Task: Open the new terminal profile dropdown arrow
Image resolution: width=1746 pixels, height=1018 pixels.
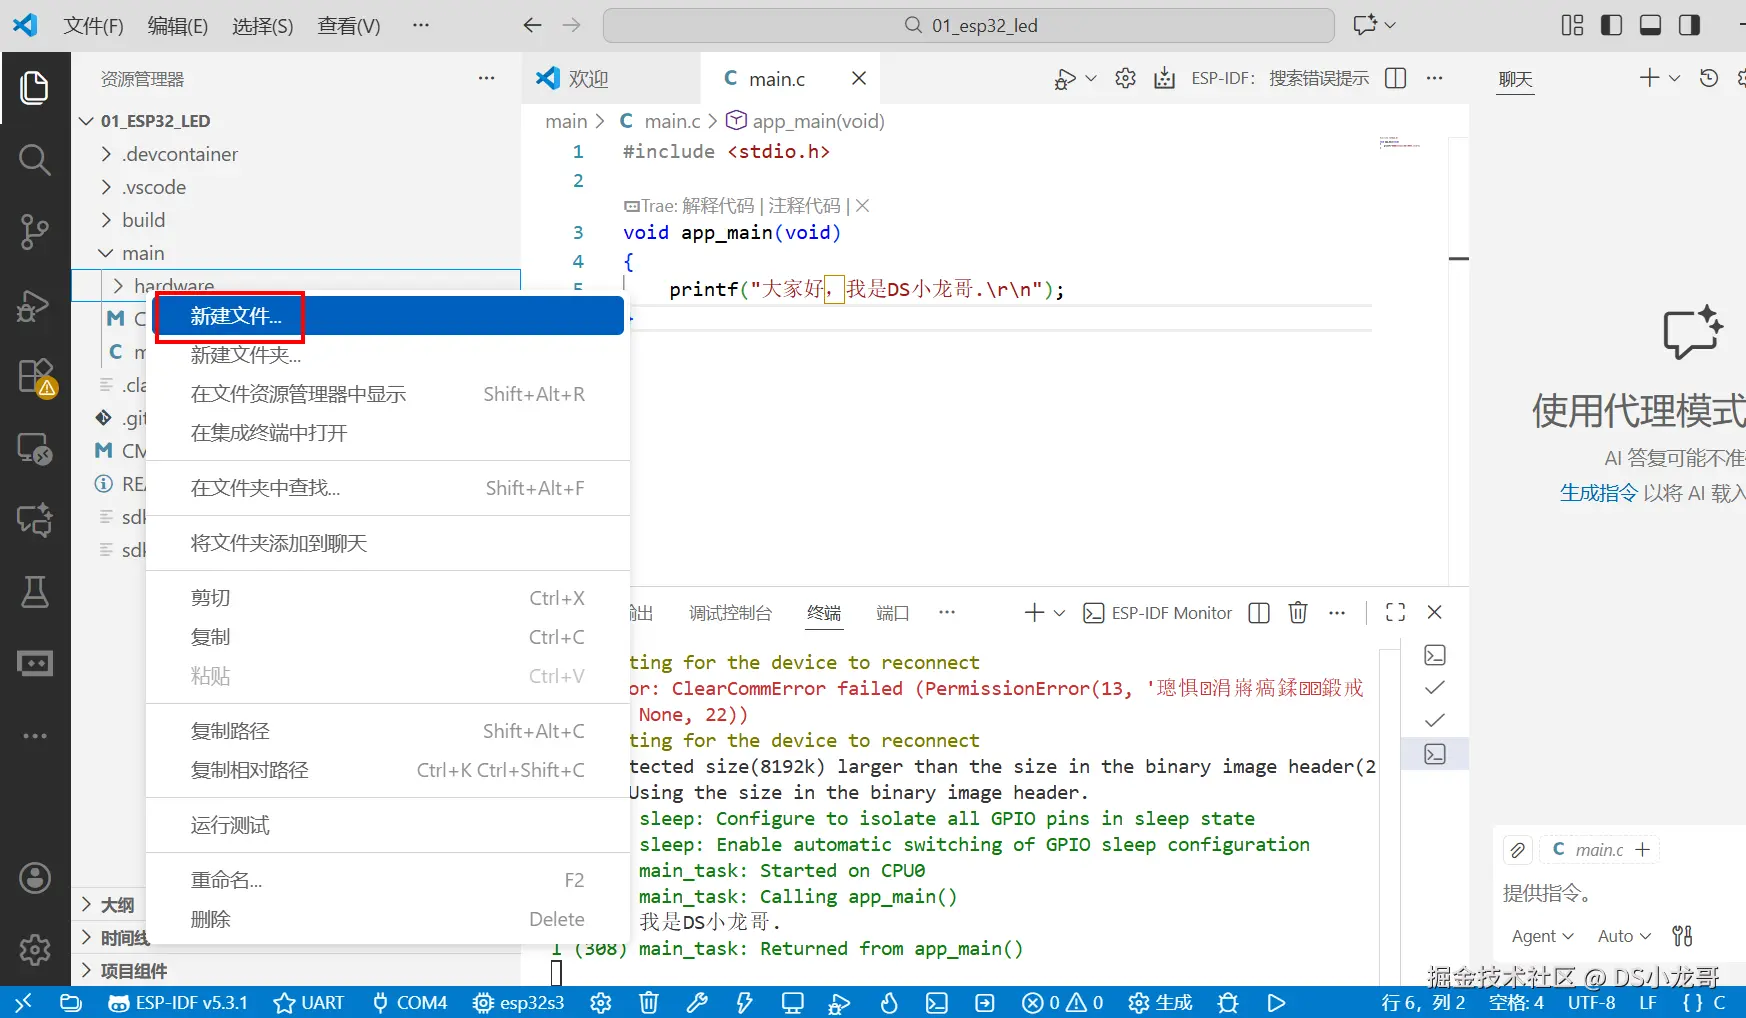Action: click(x=1060, y=613)
